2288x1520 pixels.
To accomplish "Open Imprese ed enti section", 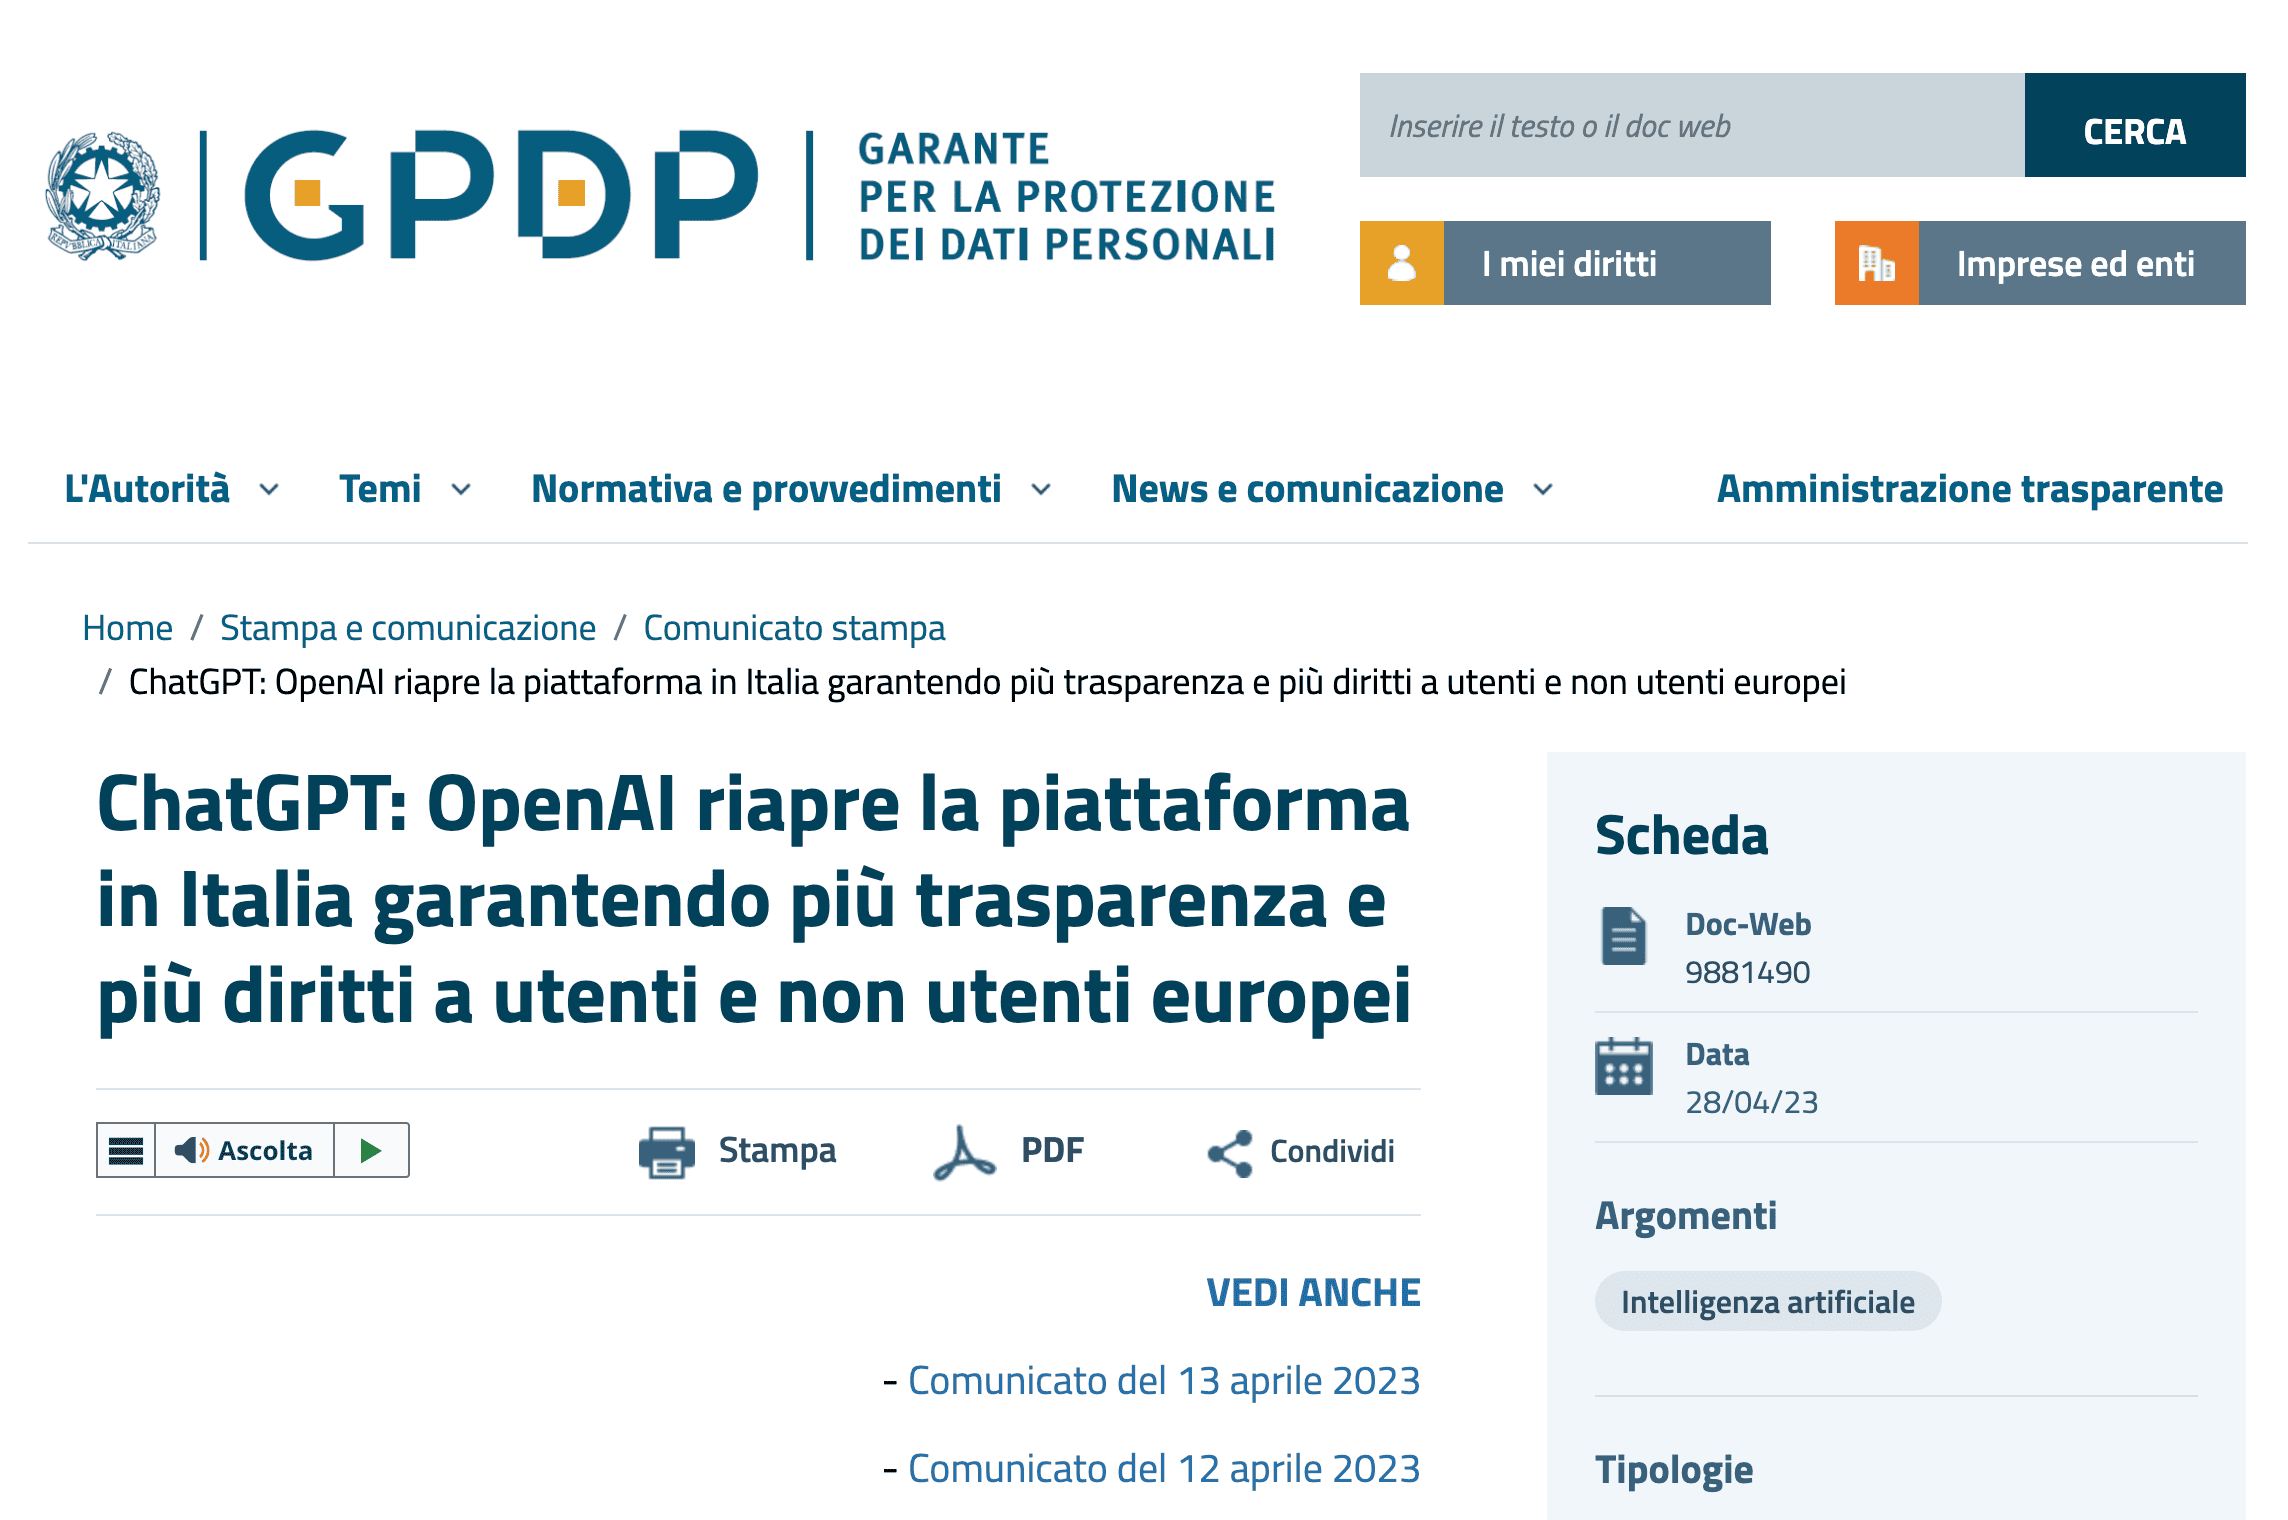I will (x=2040, y=263).
